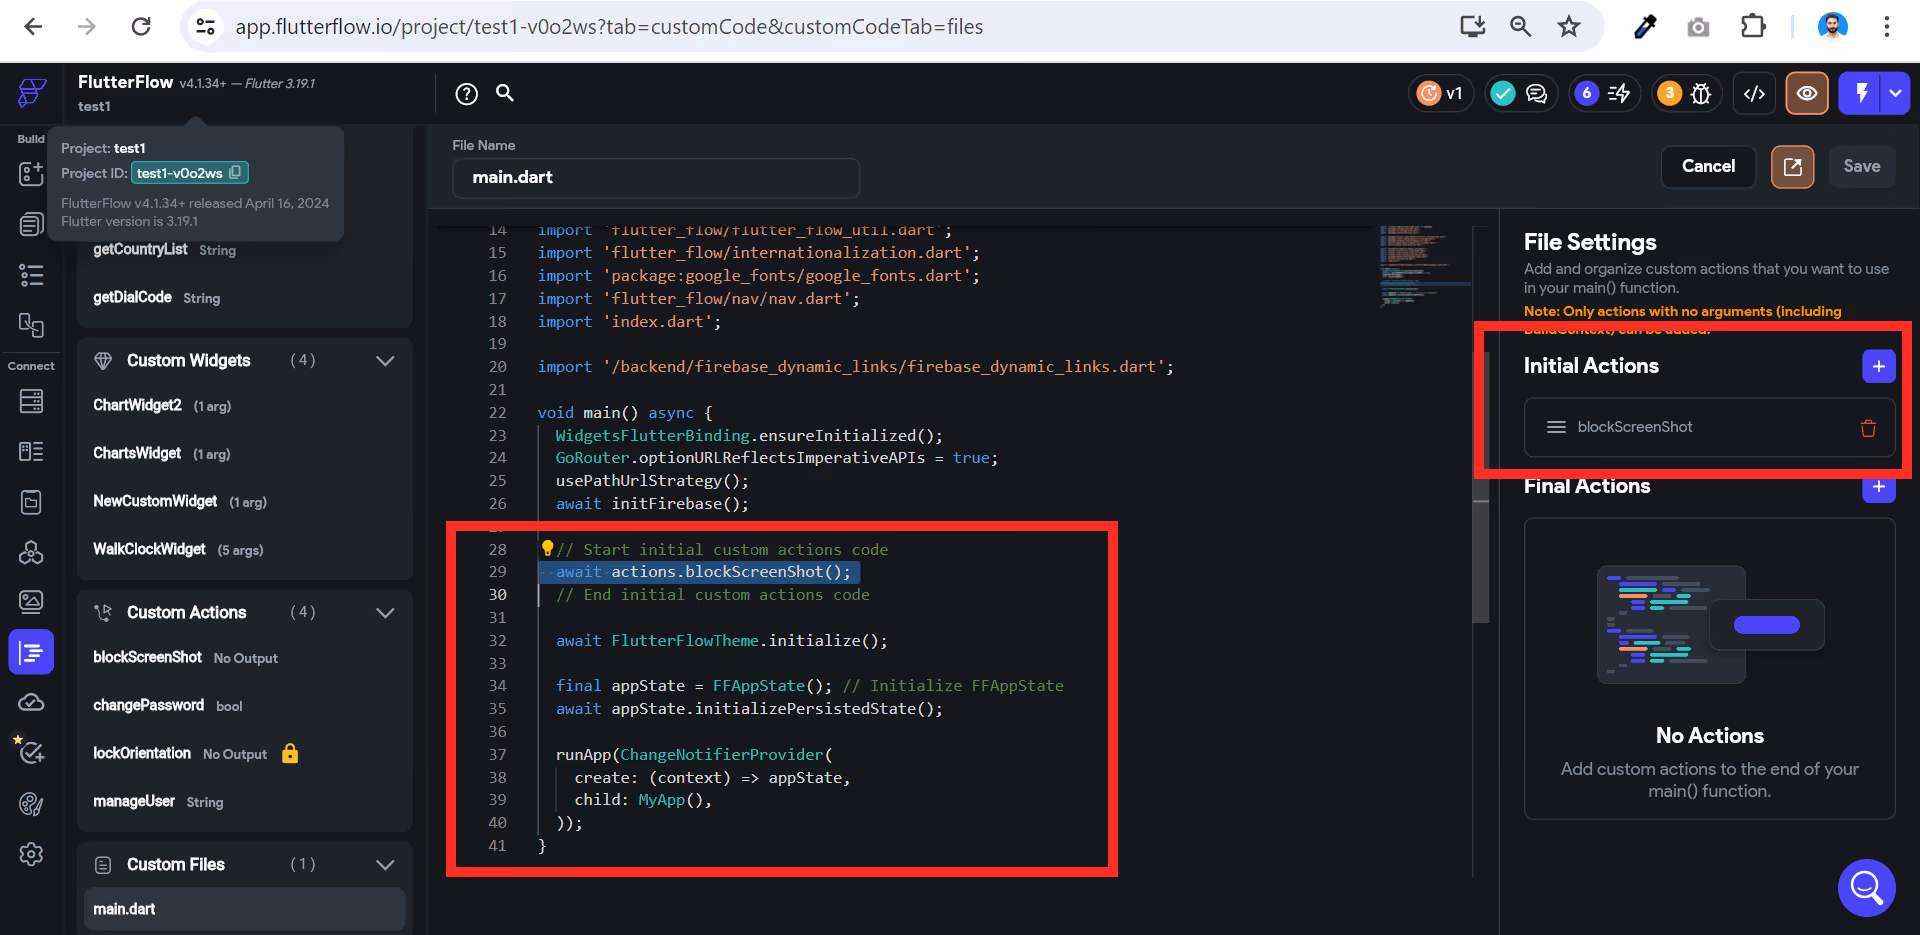Open the Storyboard sidebar icon
Viewport: 1920px width, 935px height.
[x=31, y=325]
